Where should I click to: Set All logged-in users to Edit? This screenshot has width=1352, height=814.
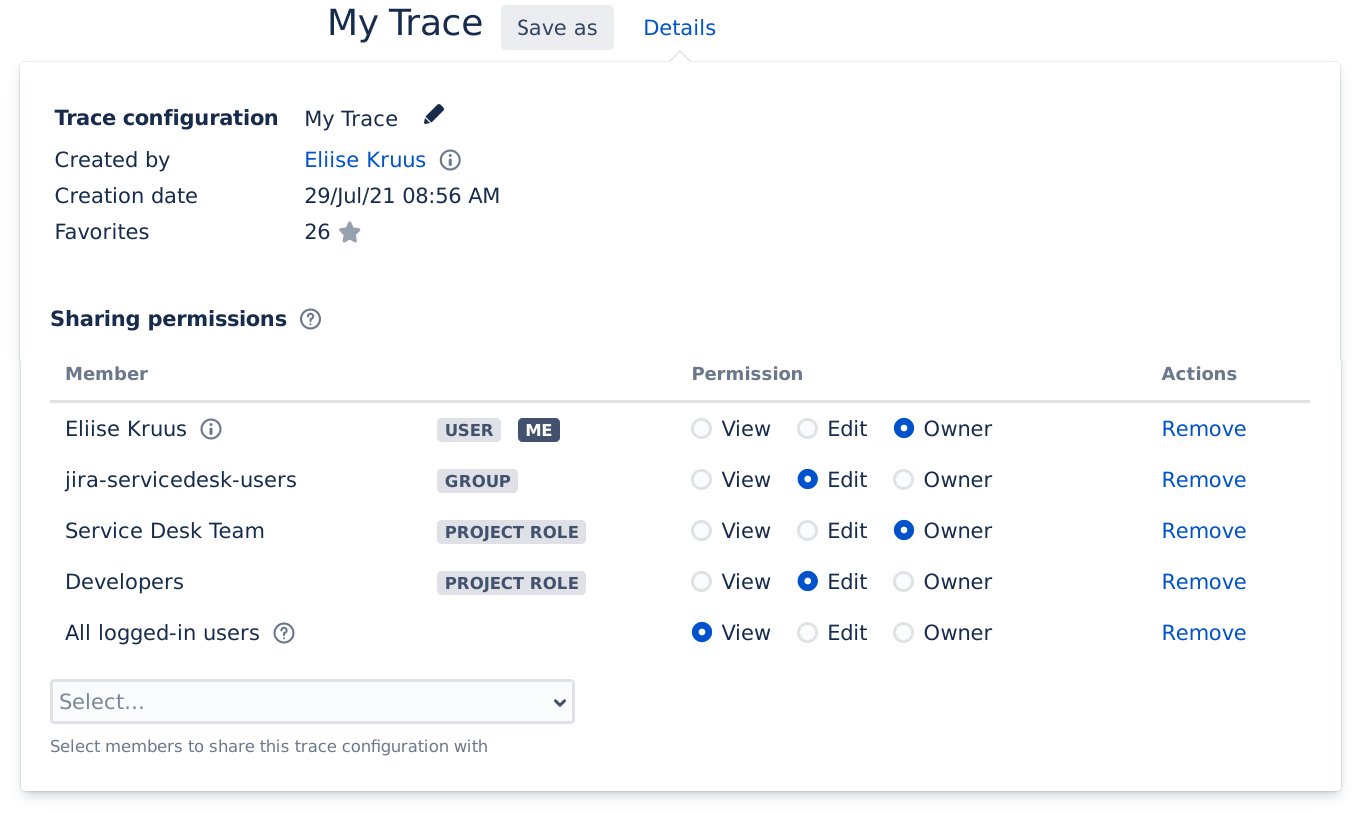pyautogui.click(x=808, y=633)
